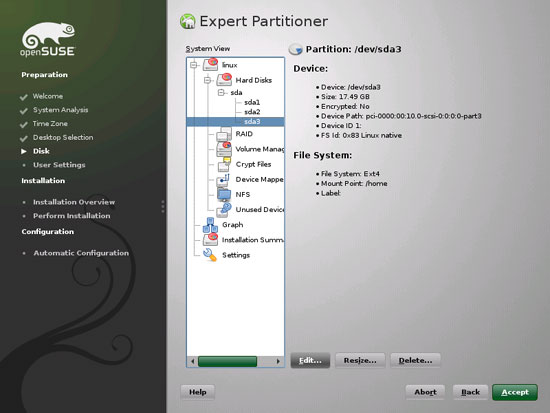
Task: Click the current Disk step
Action: (41, 151)
